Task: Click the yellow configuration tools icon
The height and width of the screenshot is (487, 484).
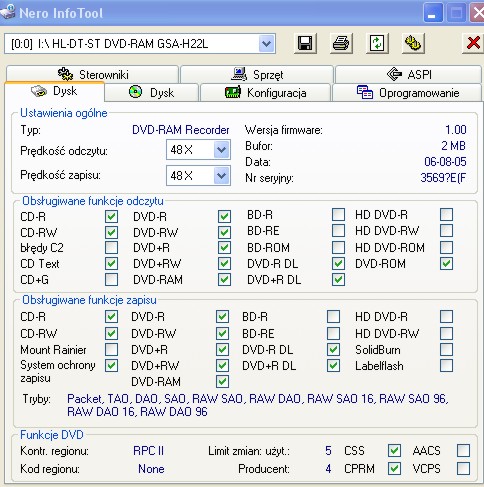Action: click(x=413, y=43)
